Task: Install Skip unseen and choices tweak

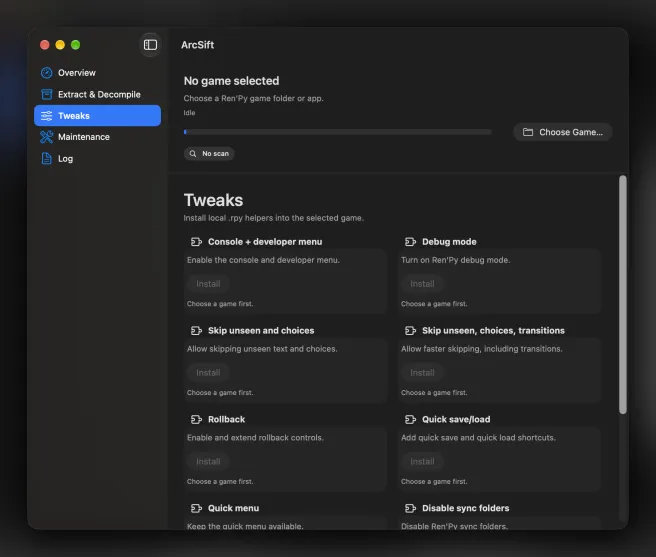Action: coord(208,372)
